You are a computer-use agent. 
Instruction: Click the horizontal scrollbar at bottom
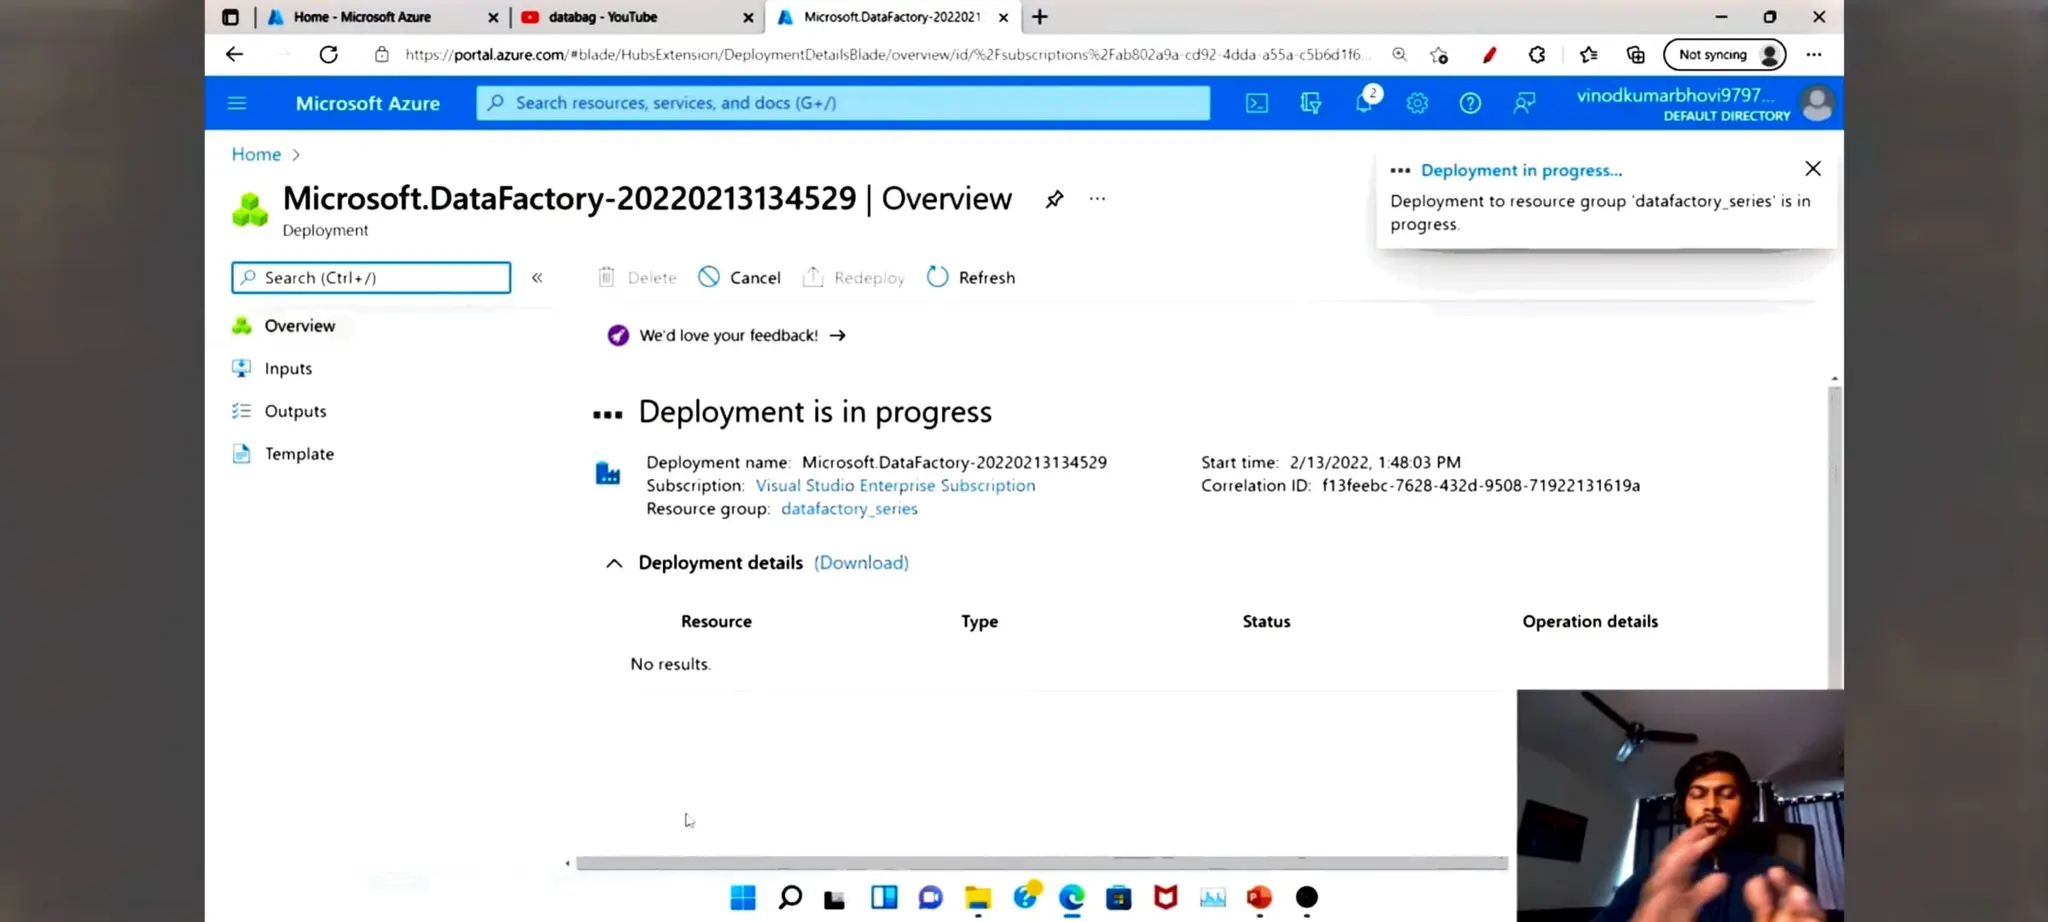tap(1041, 863)
